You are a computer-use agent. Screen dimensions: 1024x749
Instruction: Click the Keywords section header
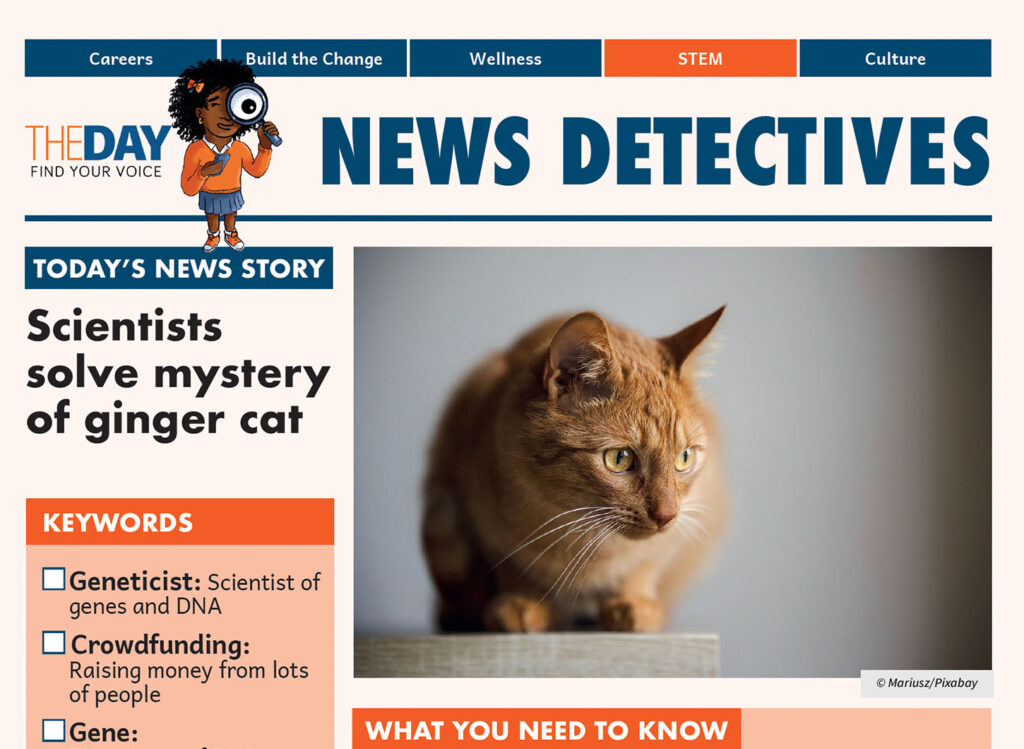click(180, 522)
